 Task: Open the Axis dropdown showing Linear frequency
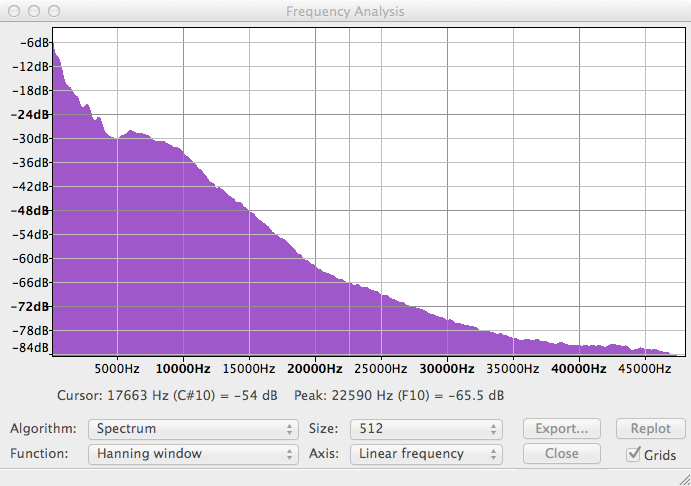426,454
